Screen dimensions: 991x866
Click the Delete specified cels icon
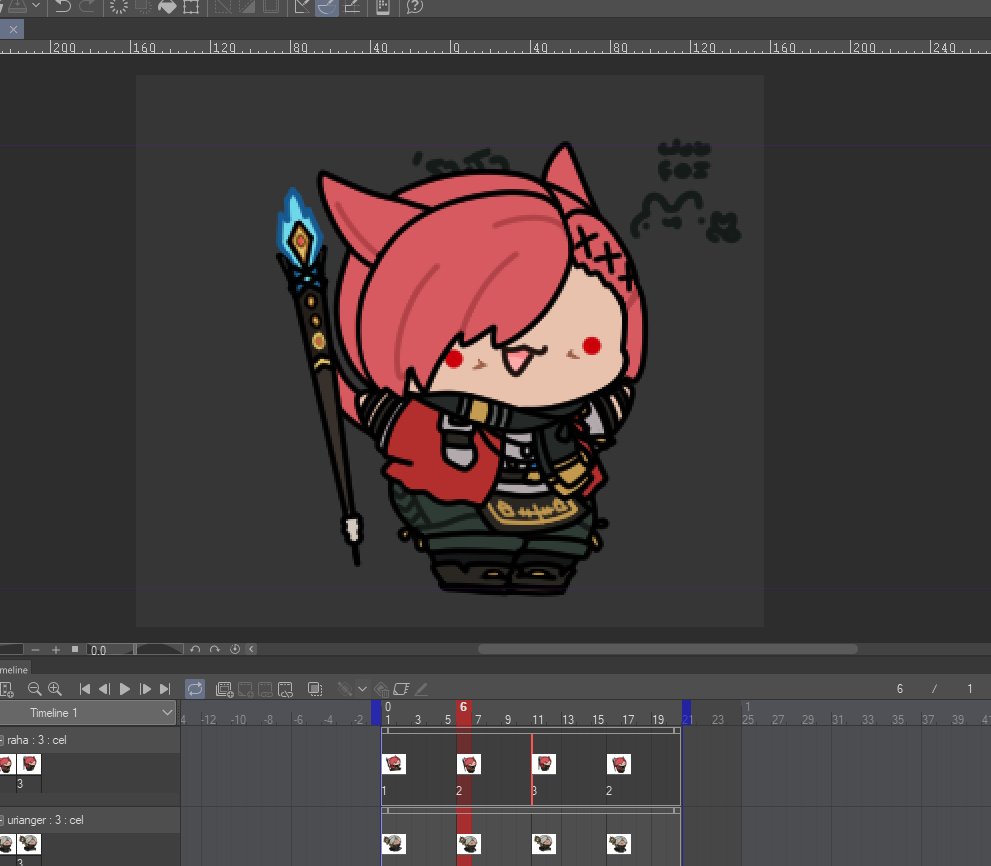coord(286,689)
